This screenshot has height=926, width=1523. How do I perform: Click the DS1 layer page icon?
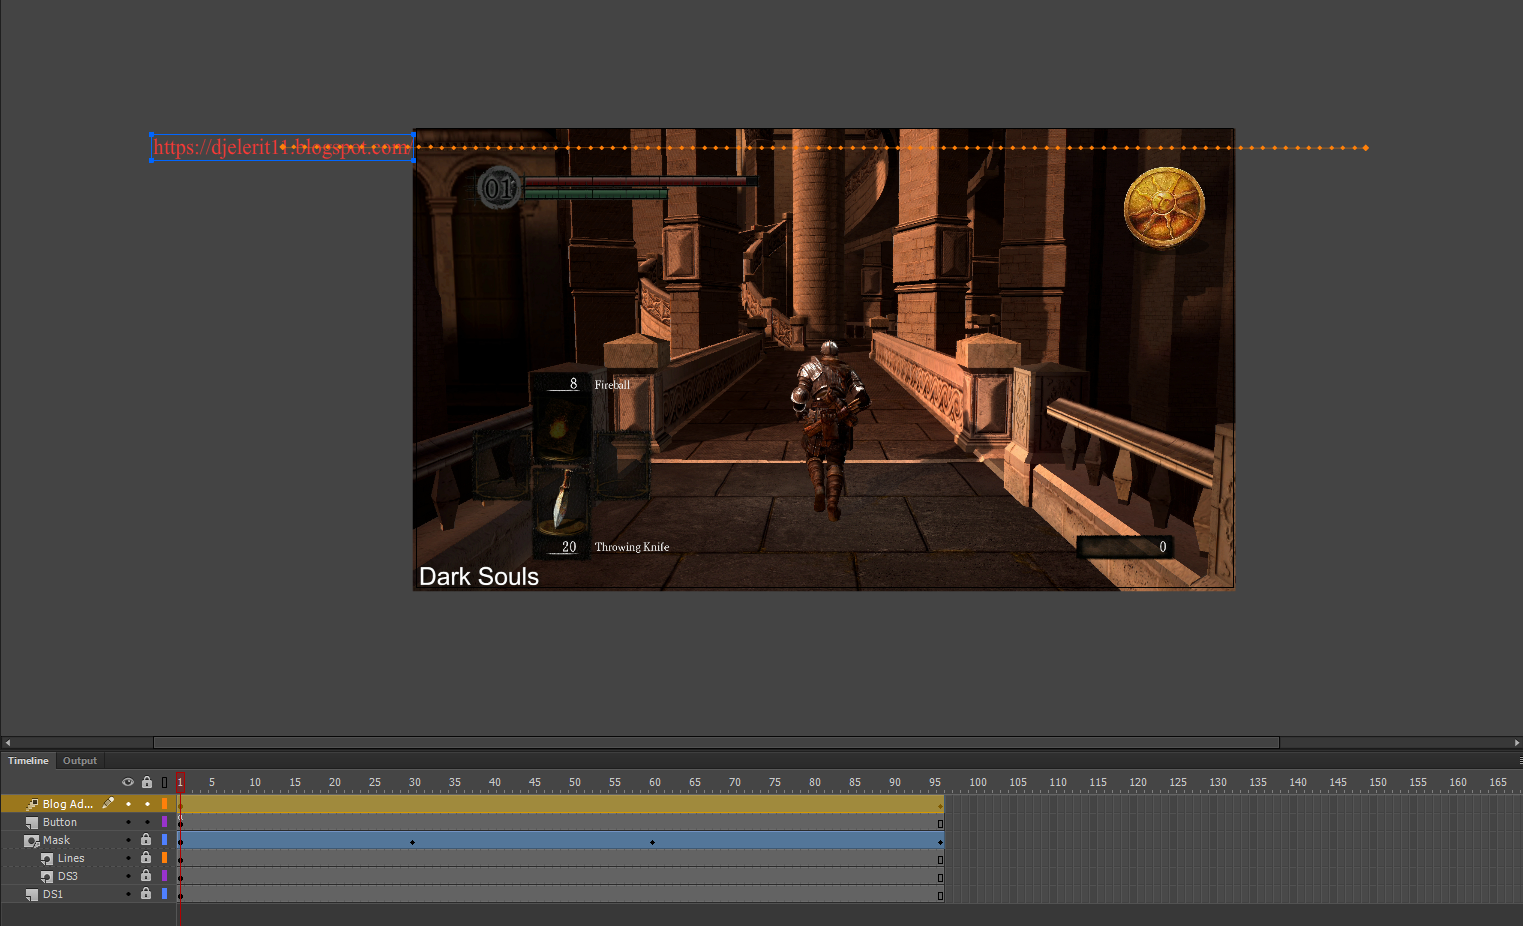(32, 894)
